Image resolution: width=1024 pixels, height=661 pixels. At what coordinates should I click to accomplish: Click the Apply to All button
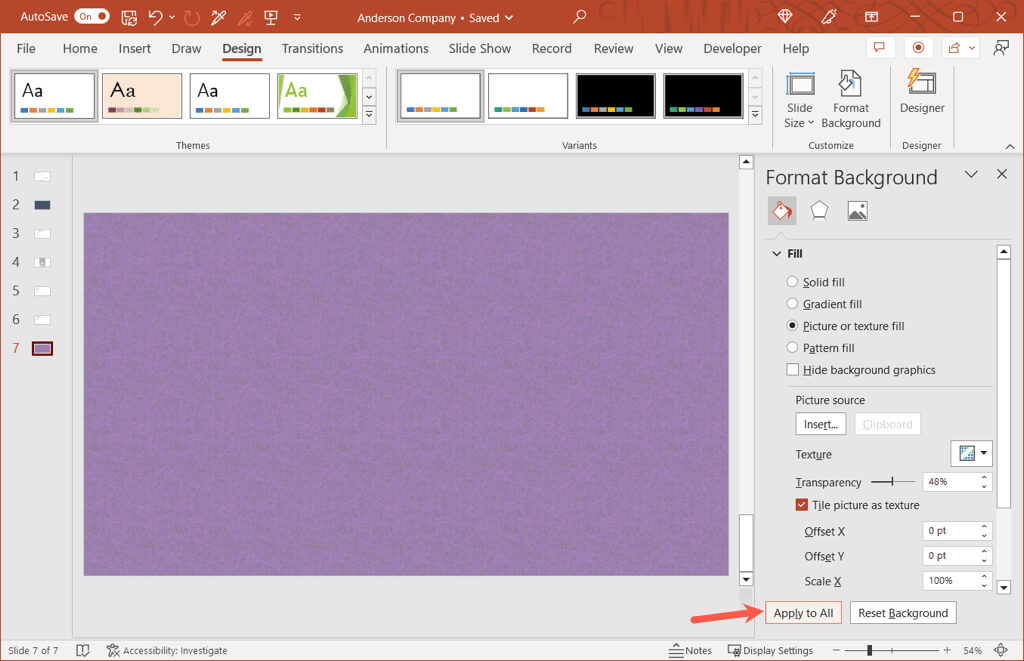[803, 613]
